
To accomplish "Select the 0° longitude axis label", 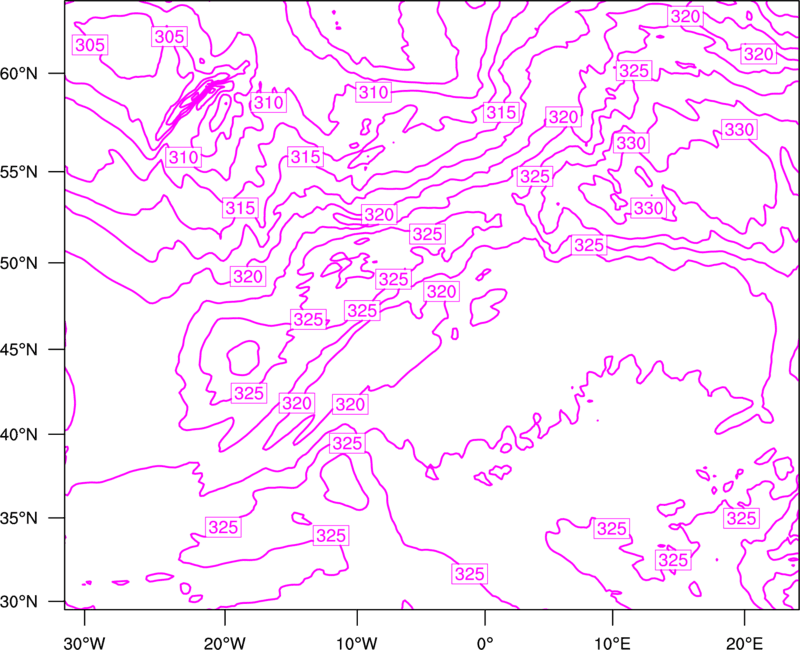I will coord(485,642).
